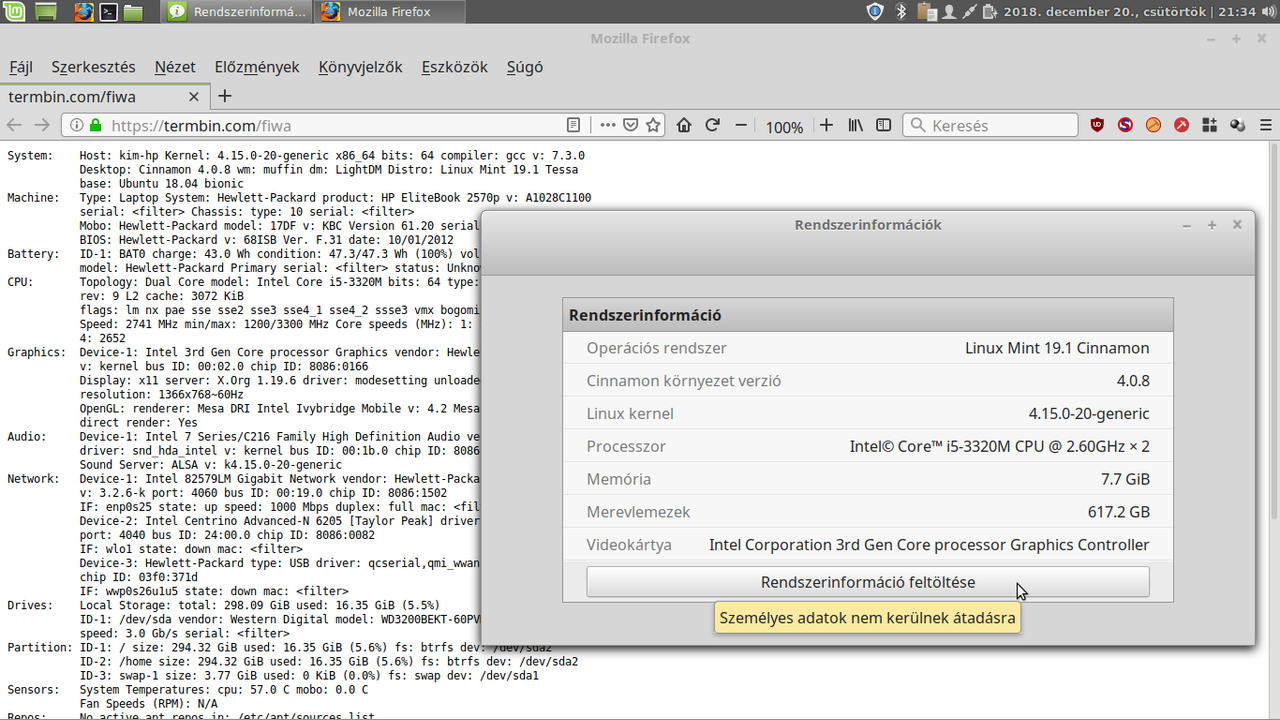Open the squares-plus extension icon
This screenshot has width=1280, height=720.
1210,125
